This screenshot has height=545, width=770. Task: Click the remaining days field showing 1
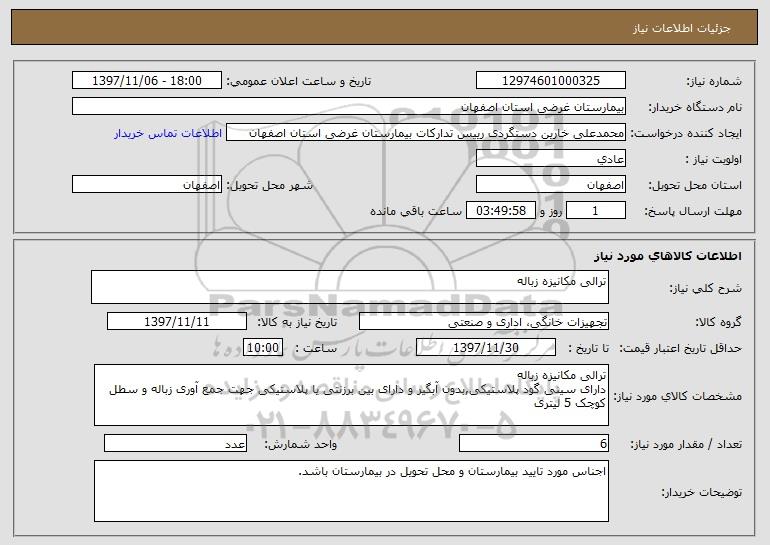pyautogui.click(x=596, y=211)
